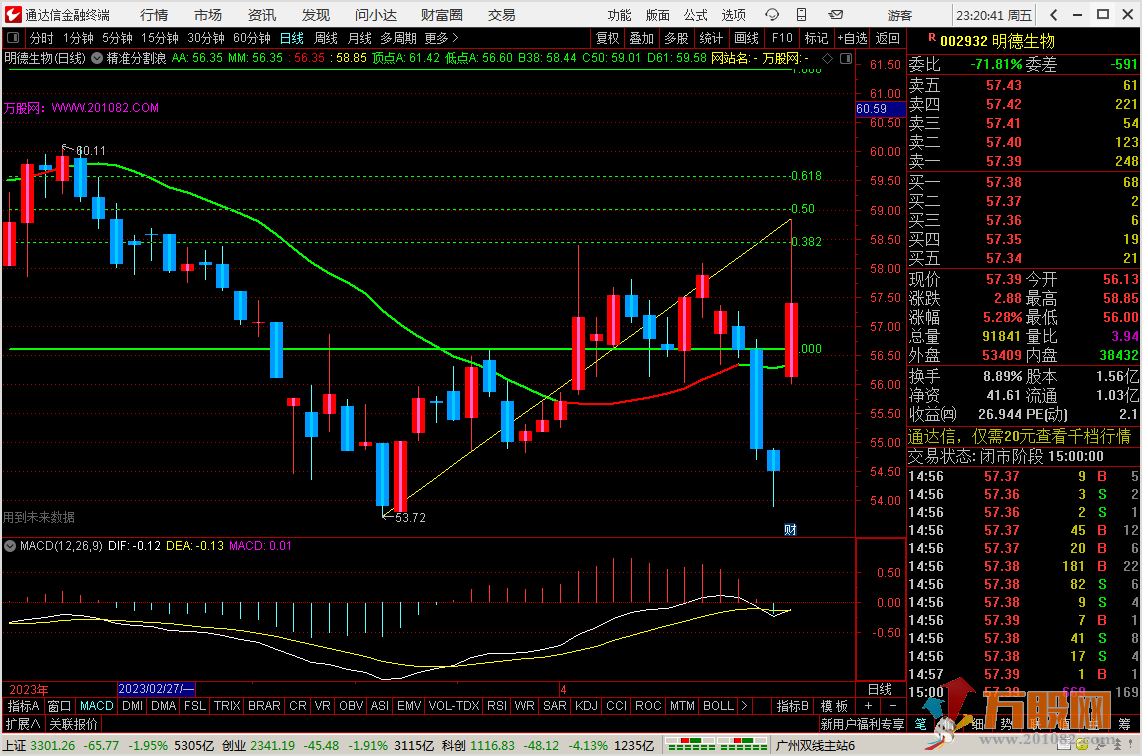Collapse the MACD panel circle toggle

coord(10,546)
